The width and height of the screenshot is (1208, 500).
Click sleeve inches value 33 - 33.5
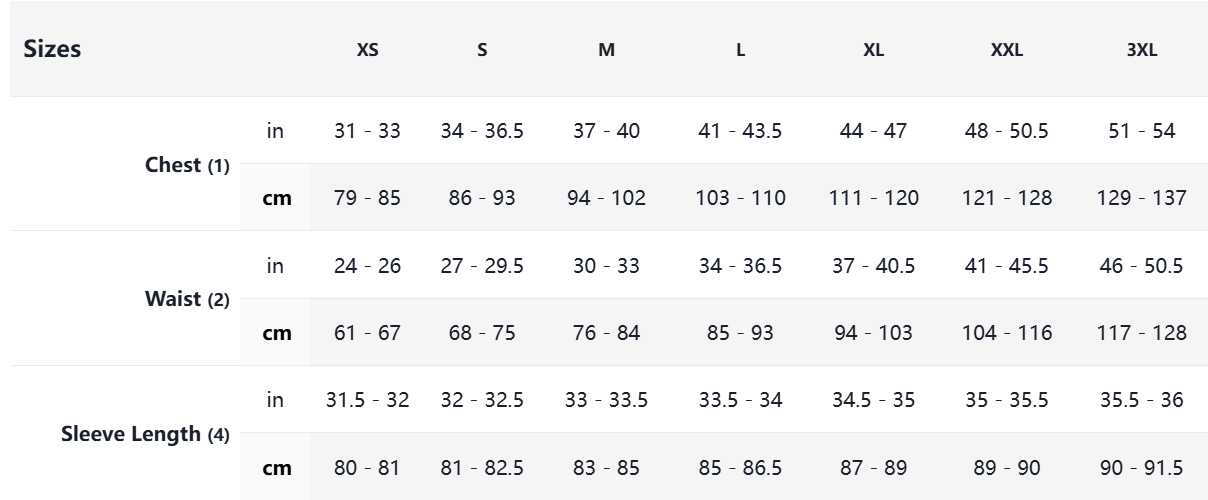coord(606,400)
